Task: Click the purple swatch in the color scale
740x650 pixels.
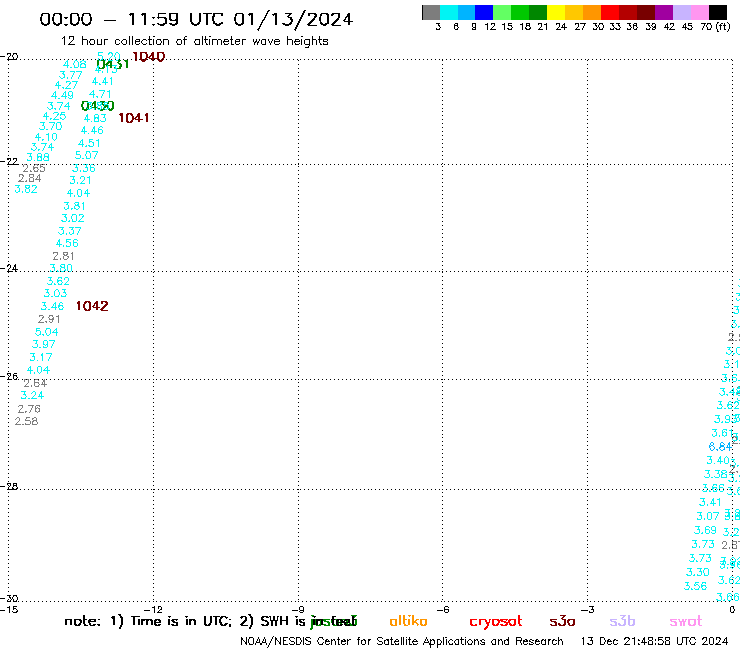Action: (x=664, y=12)
